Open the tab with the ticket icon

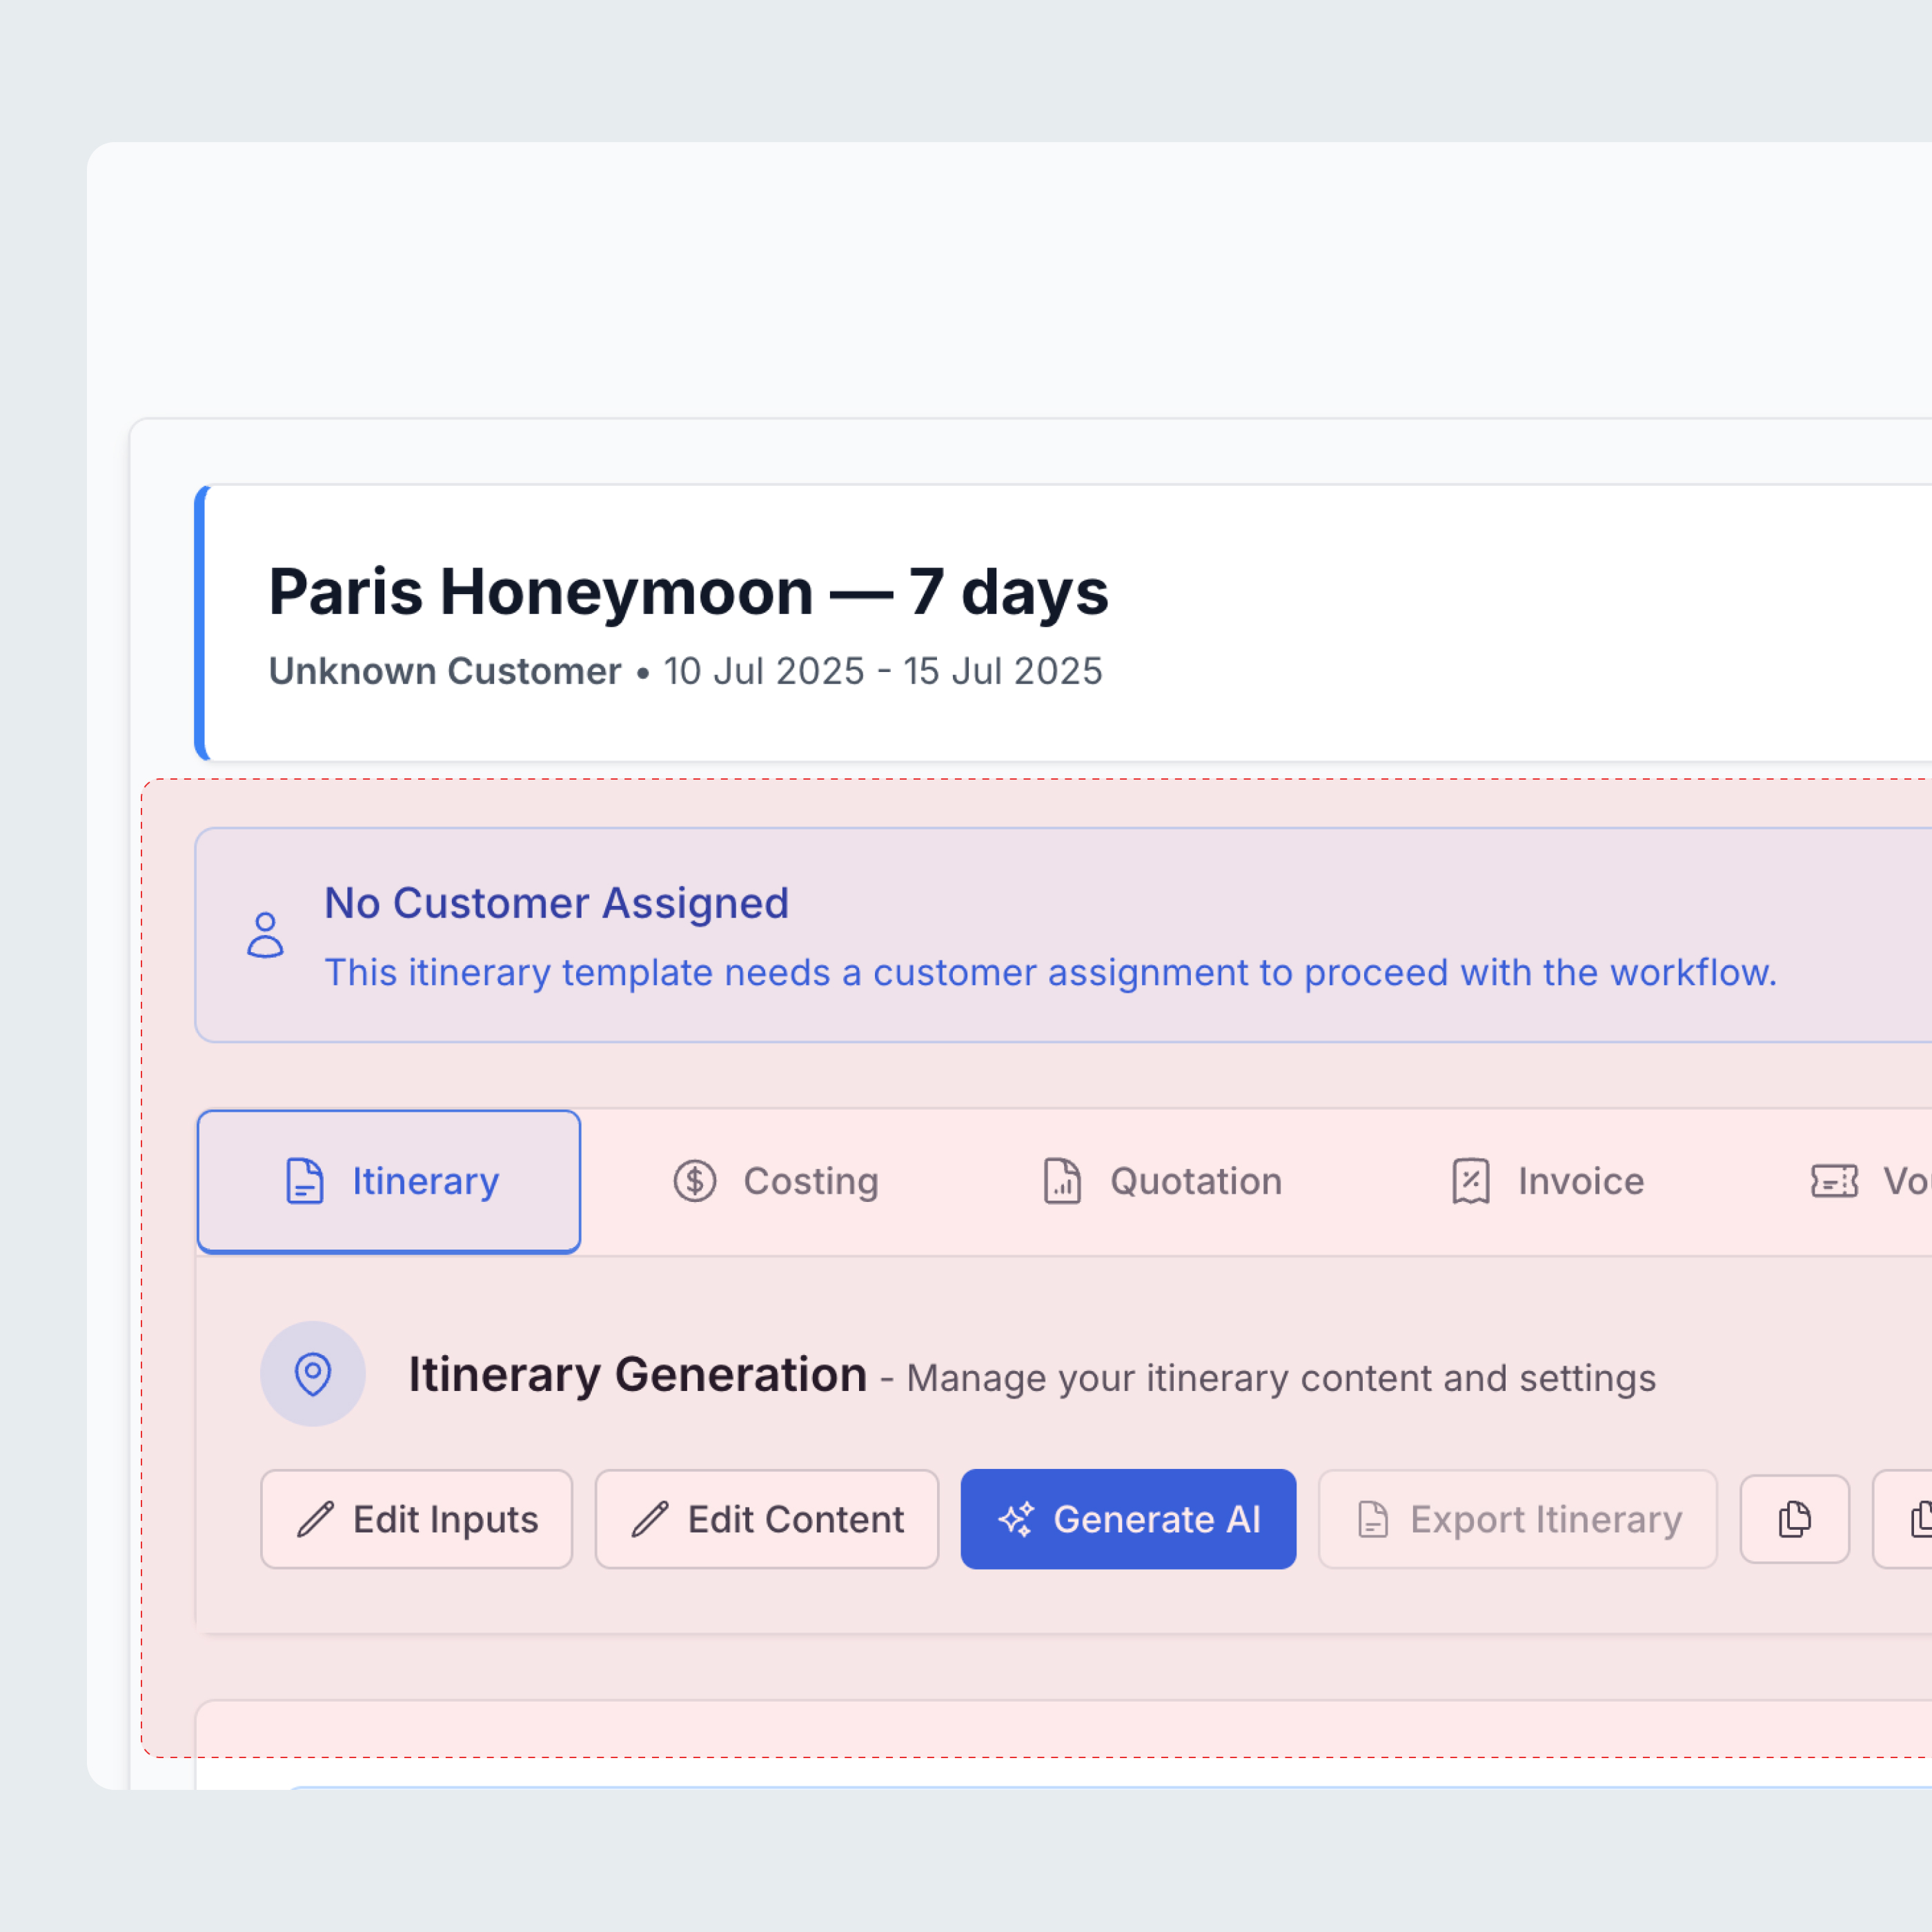pyautogui.click(x=1870, y=1181)
